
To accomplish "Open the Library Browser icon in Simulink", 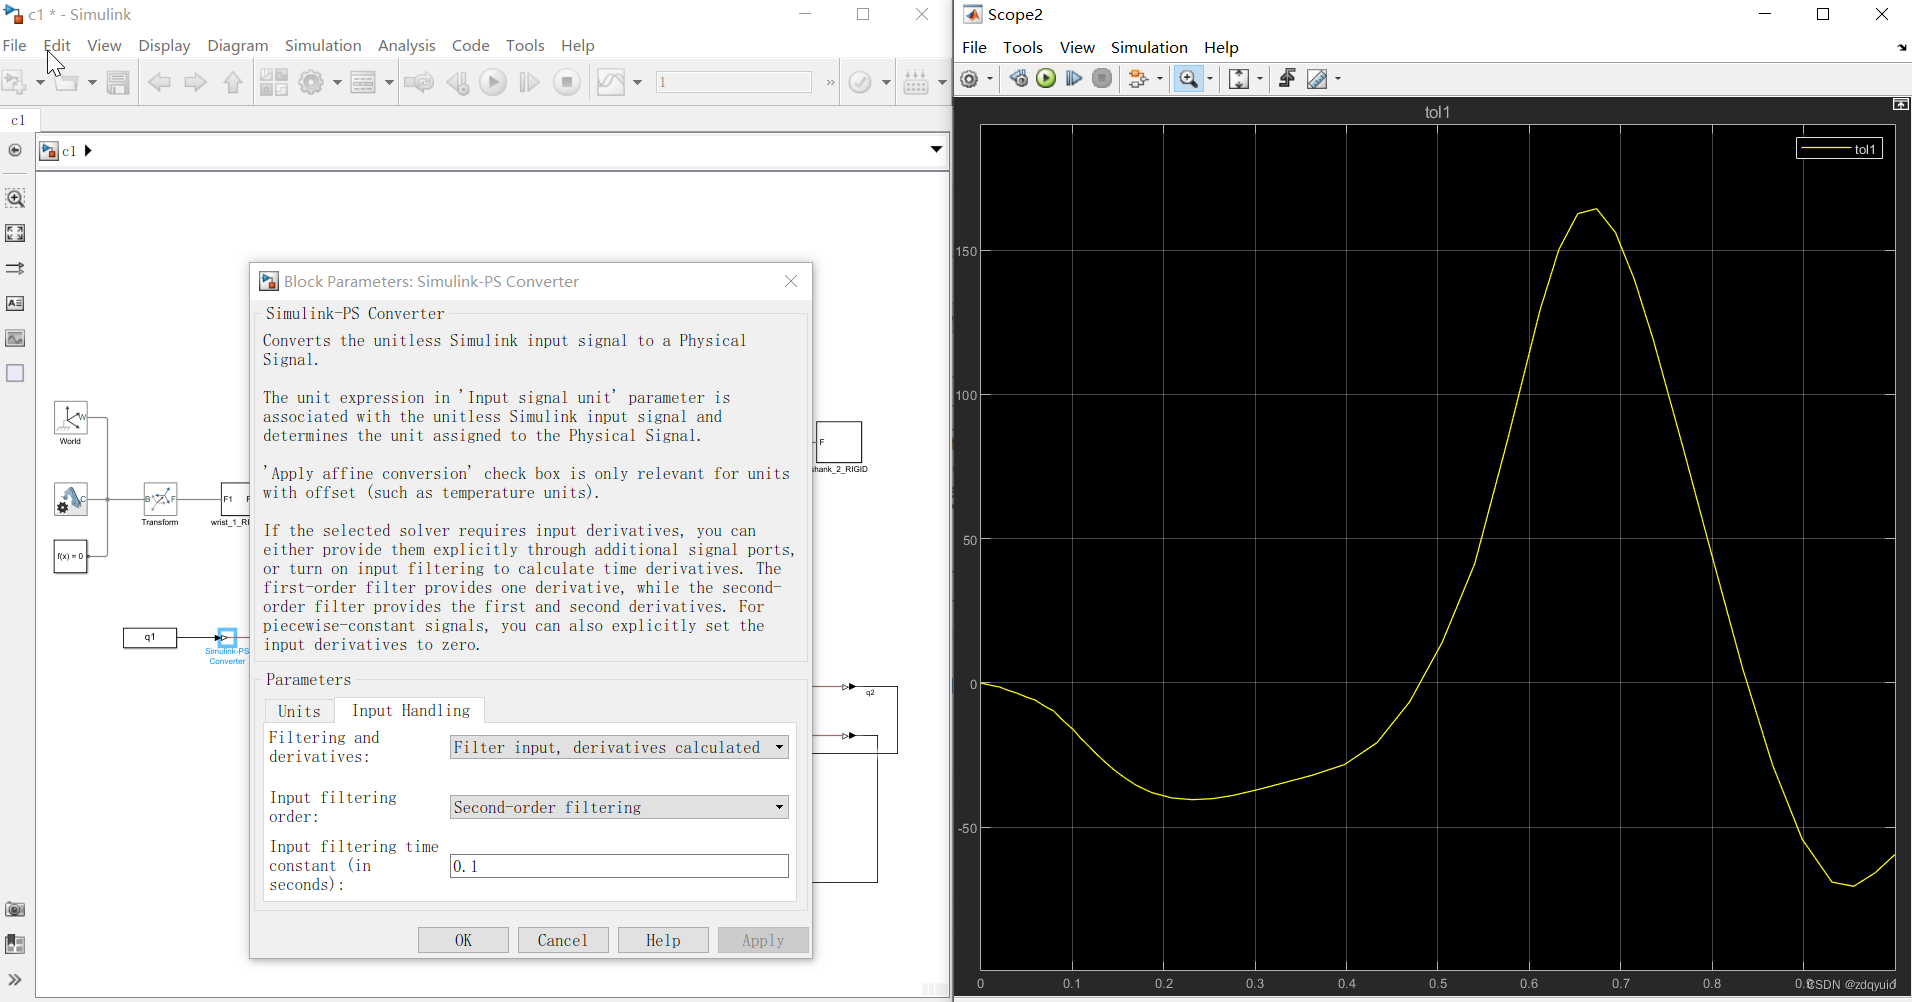I will click(273, 82).
